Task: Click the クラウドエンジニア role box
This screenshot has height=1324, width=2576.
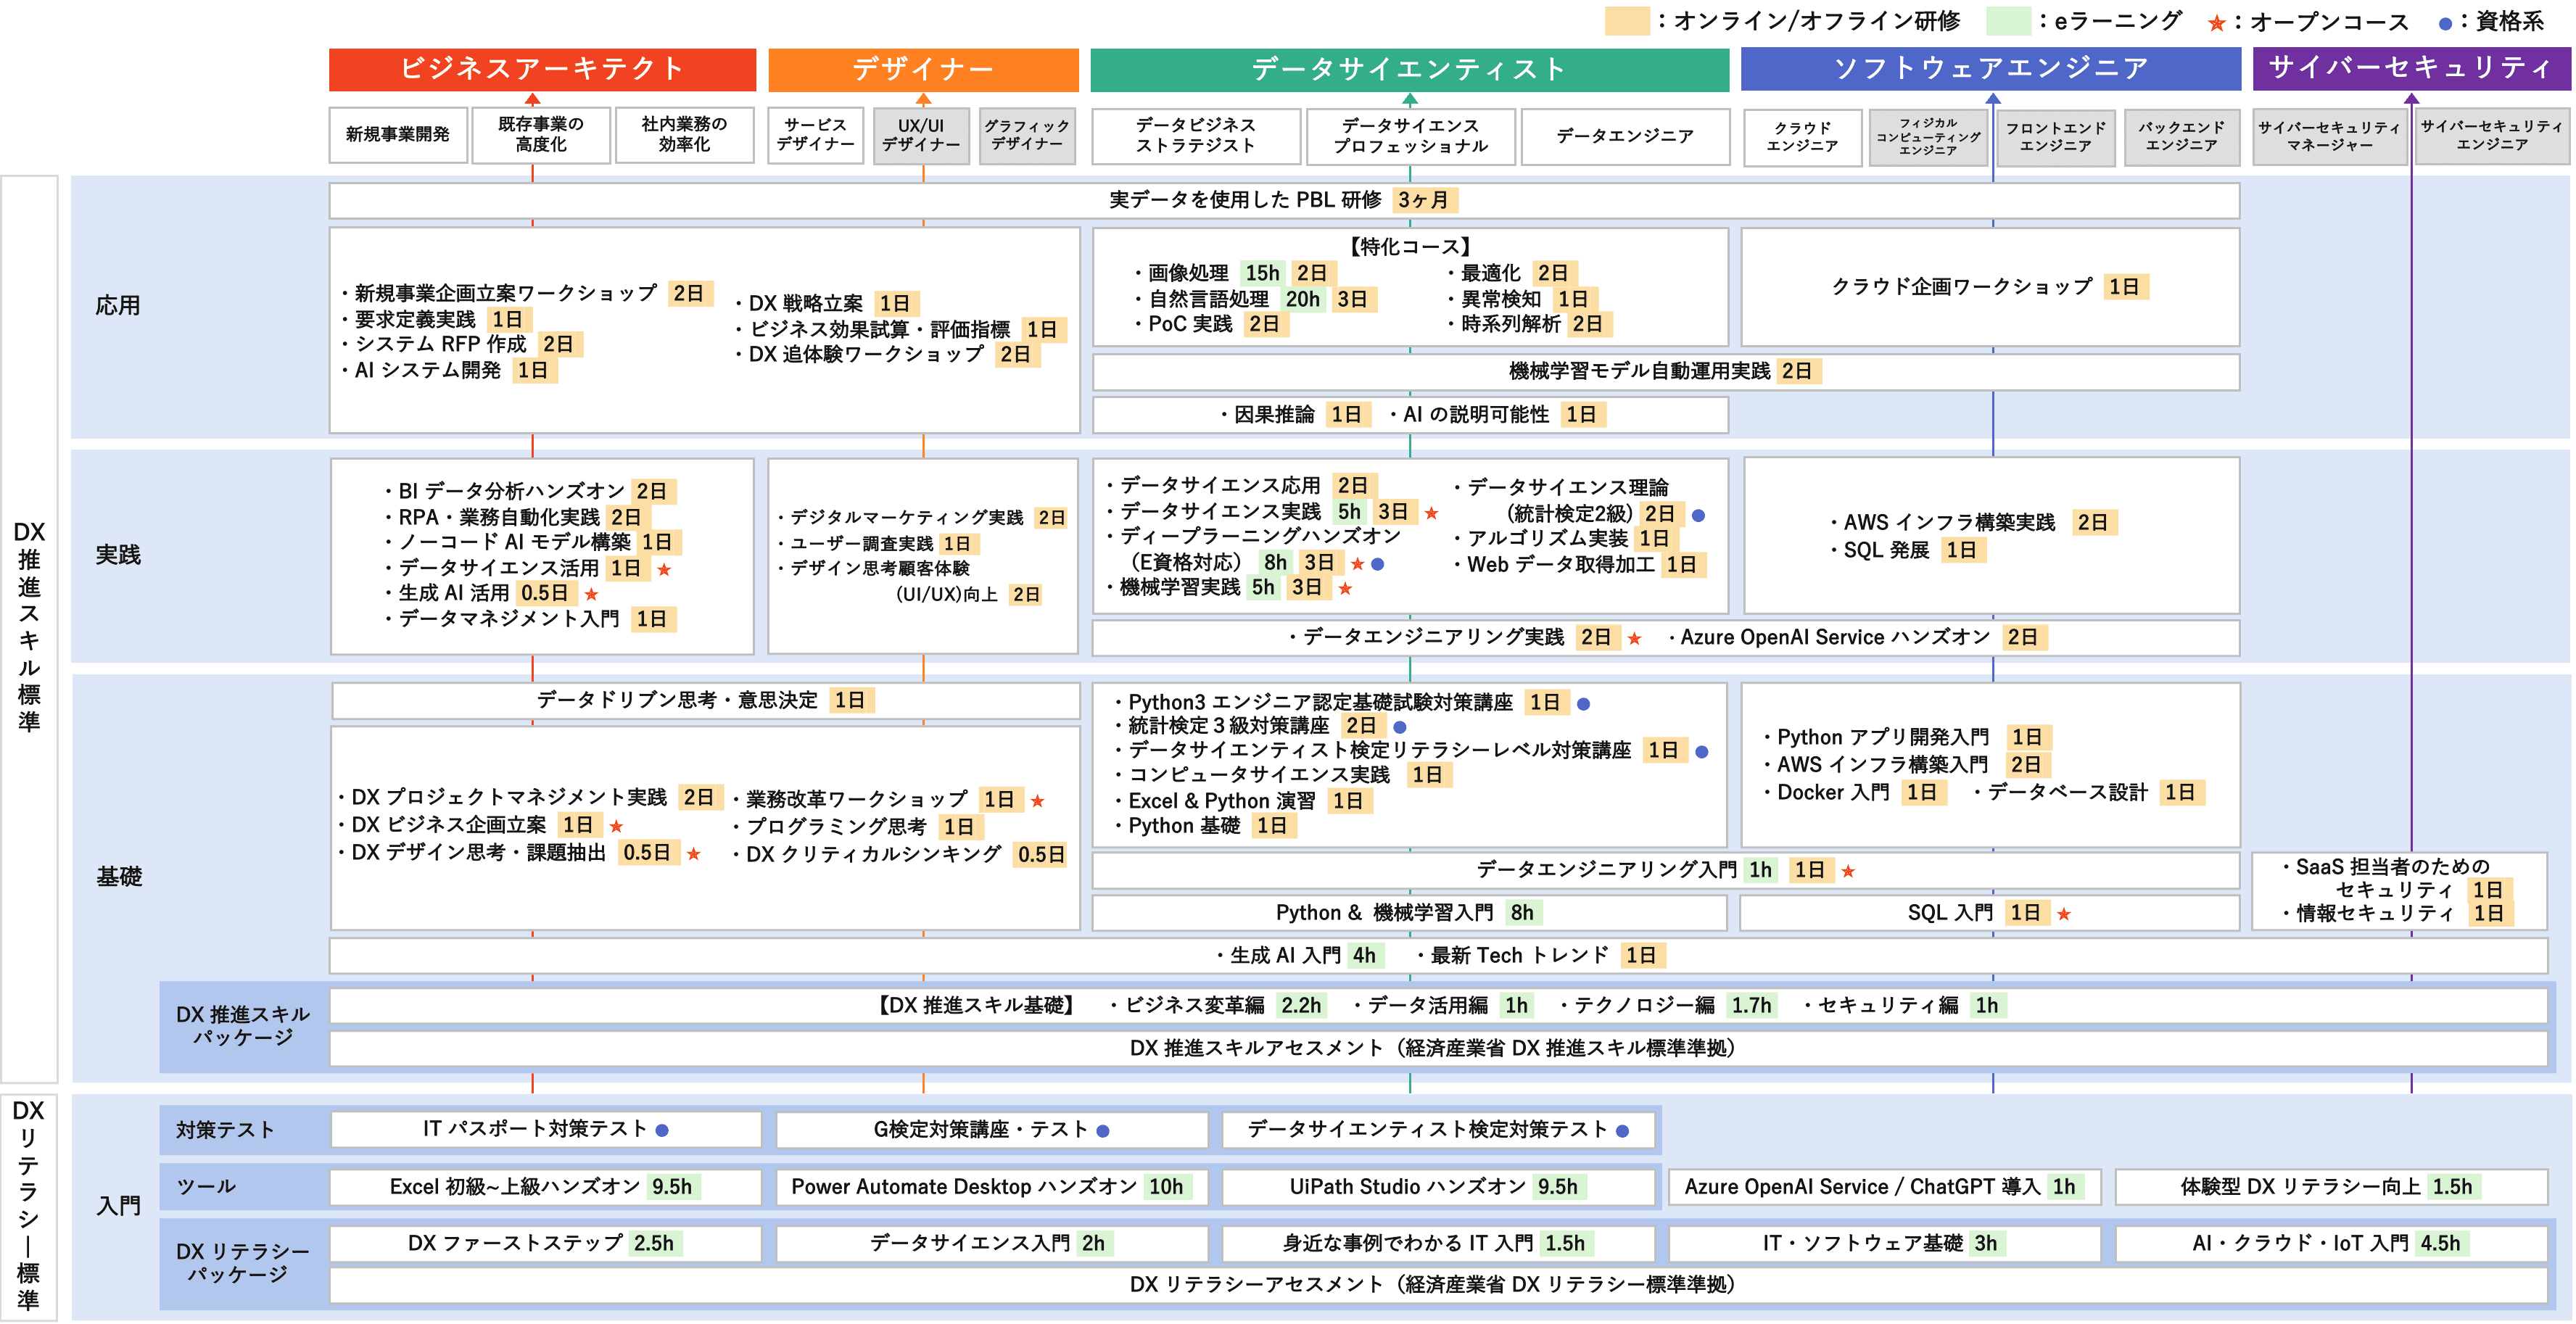Action: click(1802, 137)
